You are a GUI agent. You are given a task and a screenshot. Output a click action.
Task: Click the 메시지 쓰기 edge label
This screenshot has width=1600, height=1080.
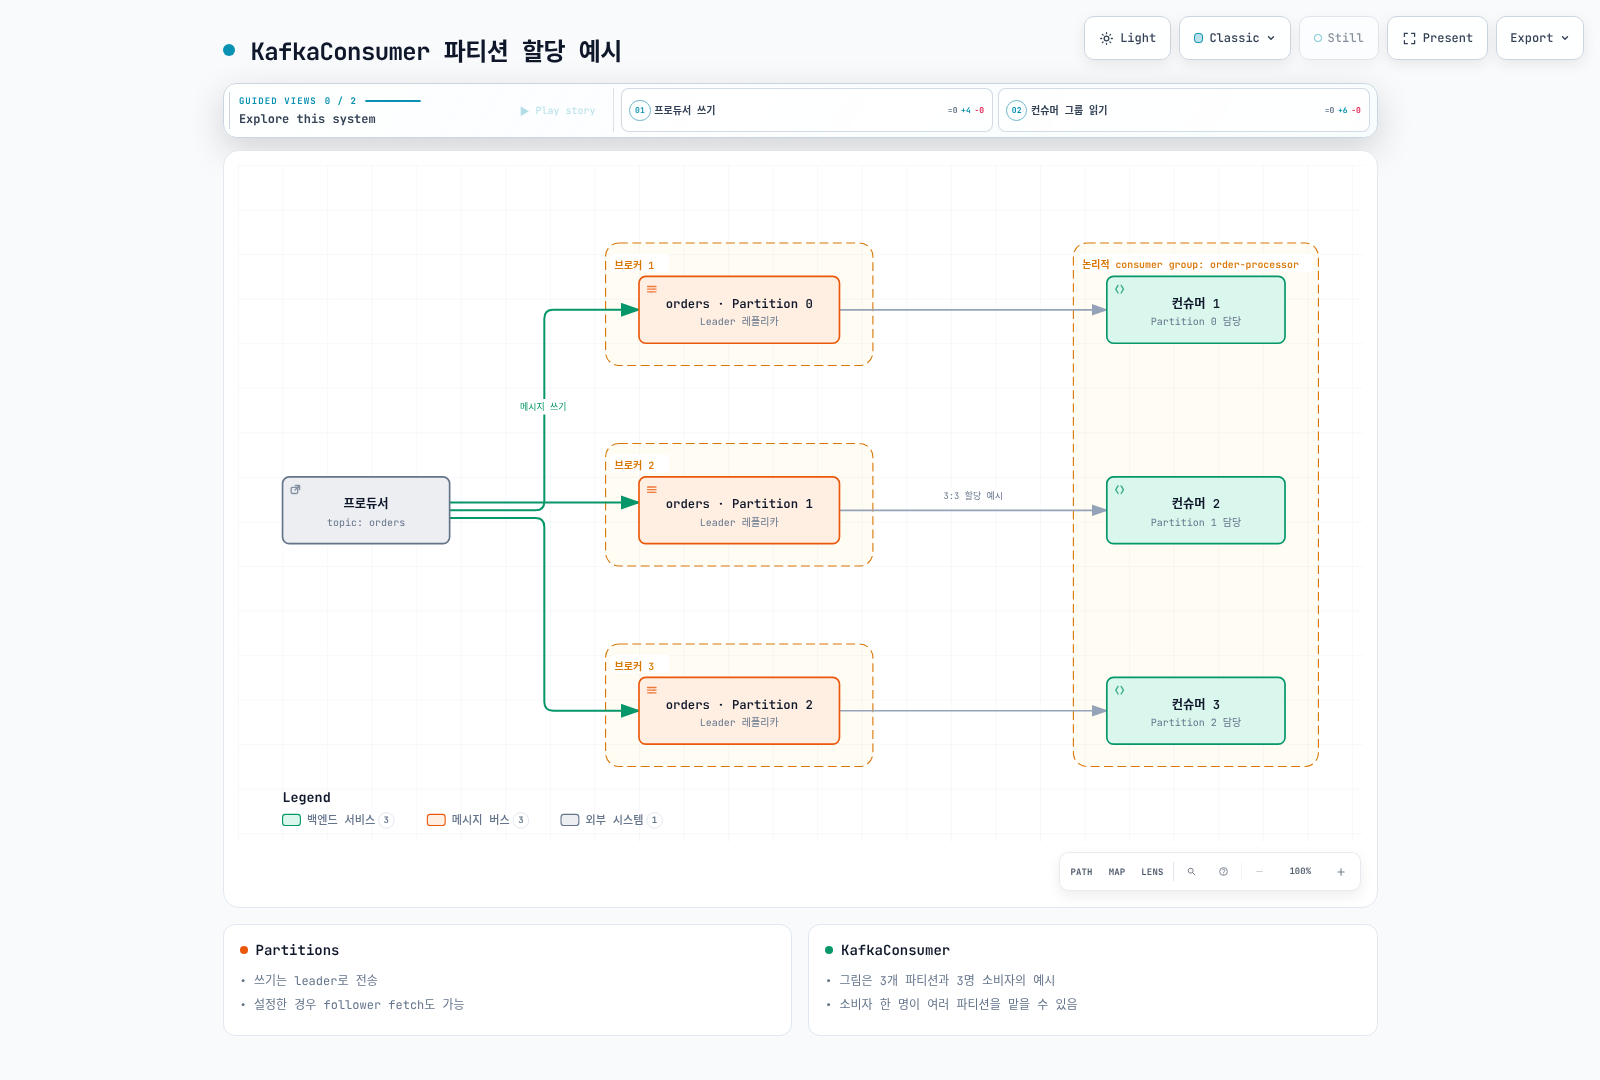pos(543,407)
